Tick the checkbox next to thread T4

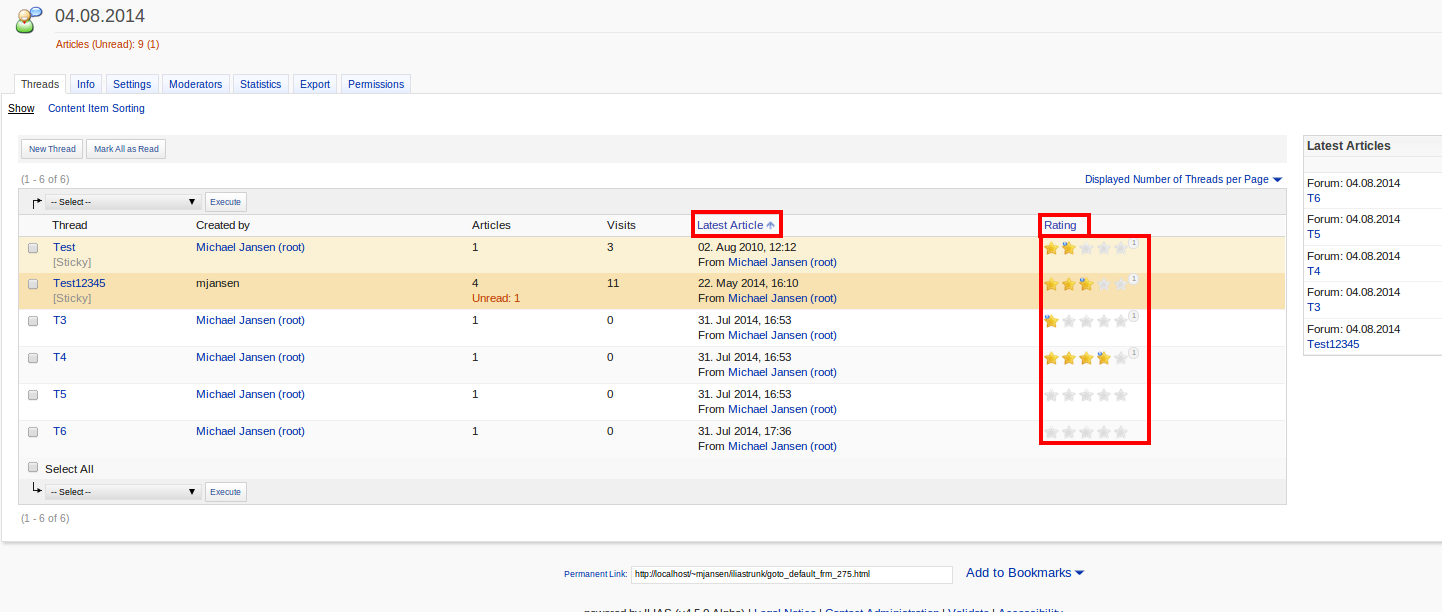(33, 358)
